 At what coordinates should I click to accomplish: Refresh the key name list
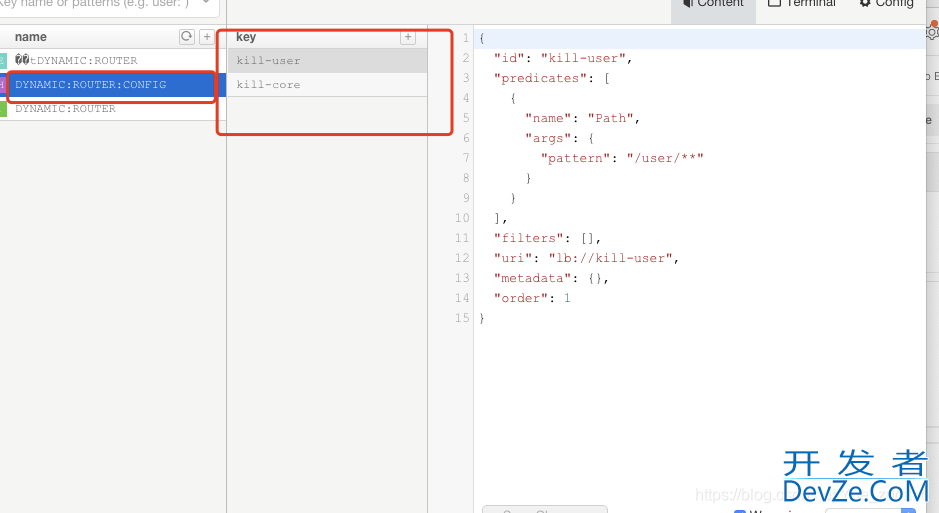(x=187, y=37)
